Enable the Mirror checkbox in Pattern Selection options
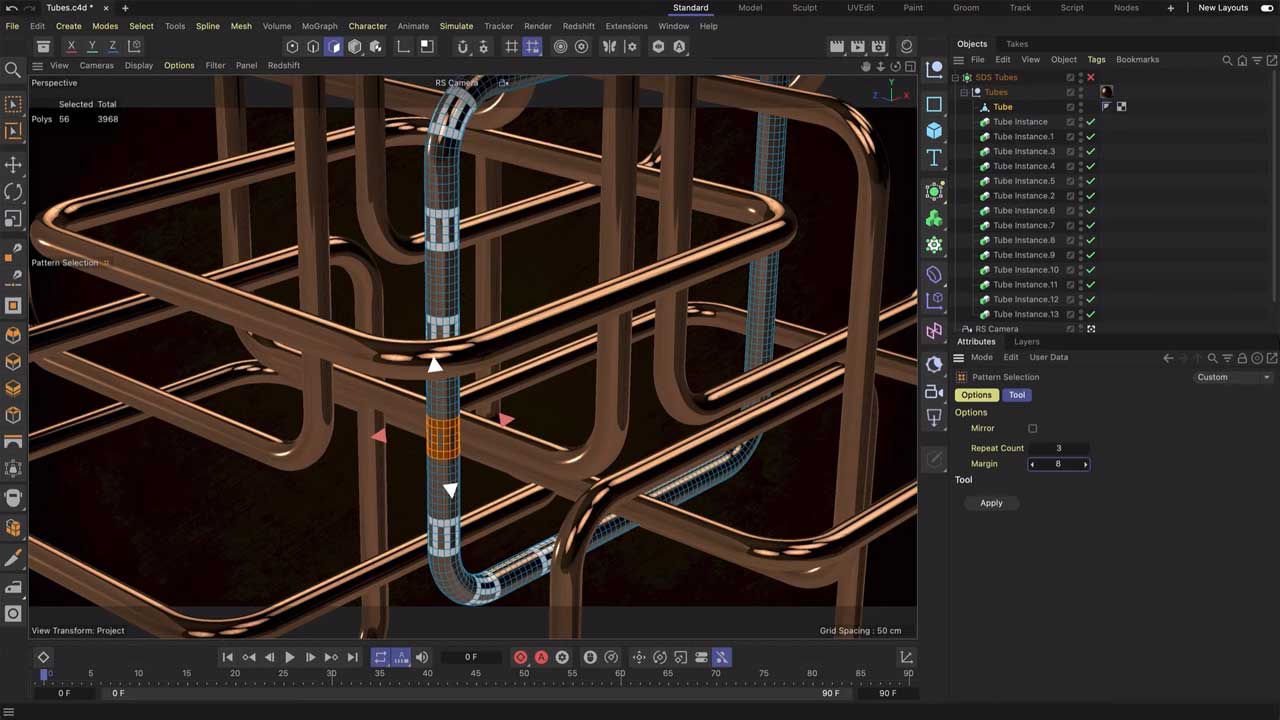Viewport: 1280px width, 720px height. pos(1033,428)
